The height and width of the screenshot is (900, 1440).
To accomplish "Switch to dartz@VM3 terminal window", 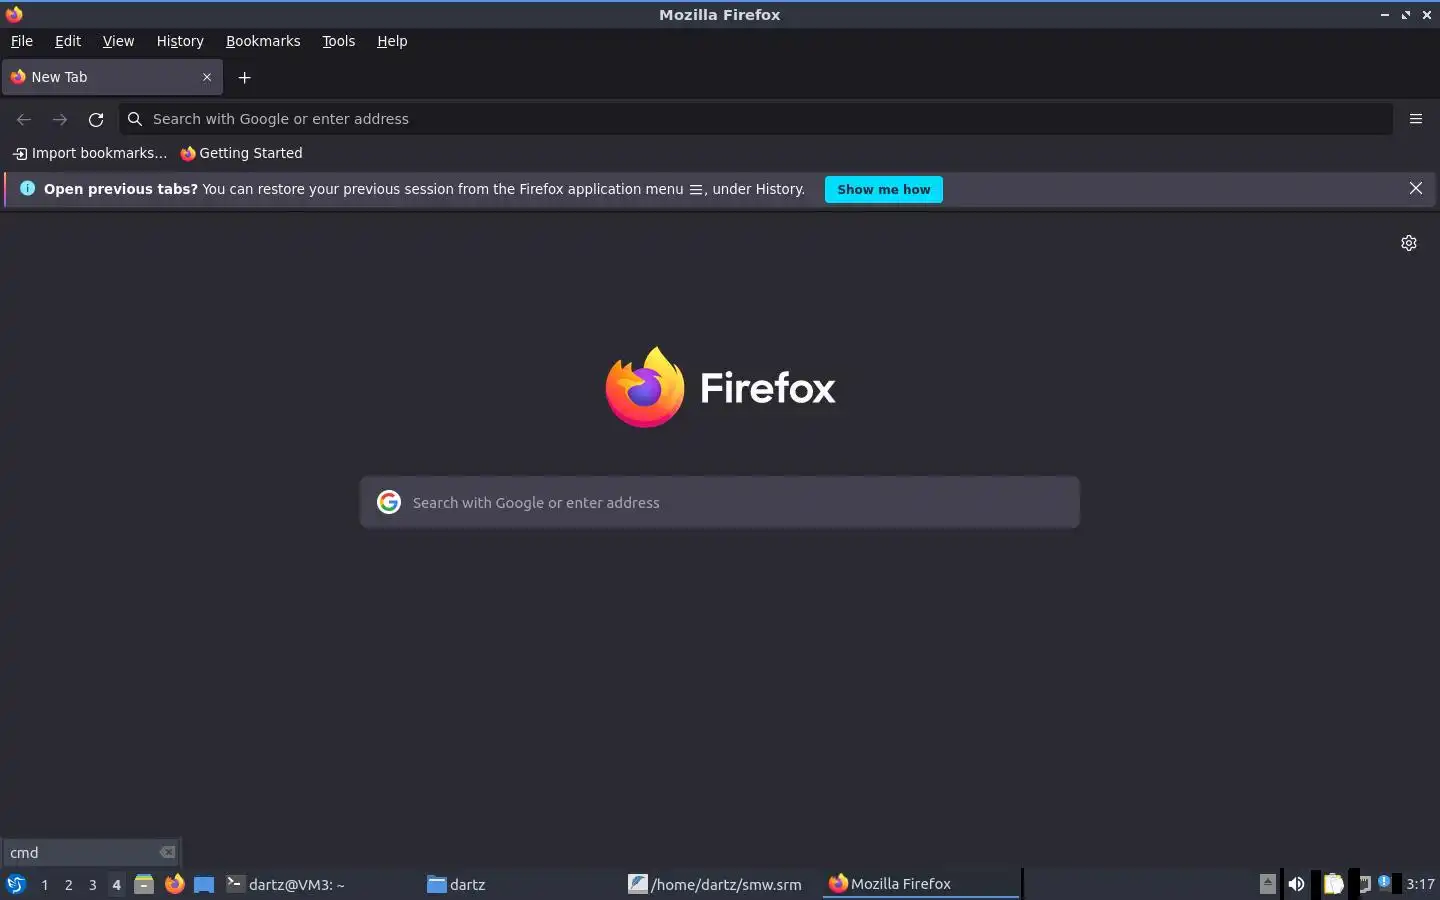I will tap(321, 884).
